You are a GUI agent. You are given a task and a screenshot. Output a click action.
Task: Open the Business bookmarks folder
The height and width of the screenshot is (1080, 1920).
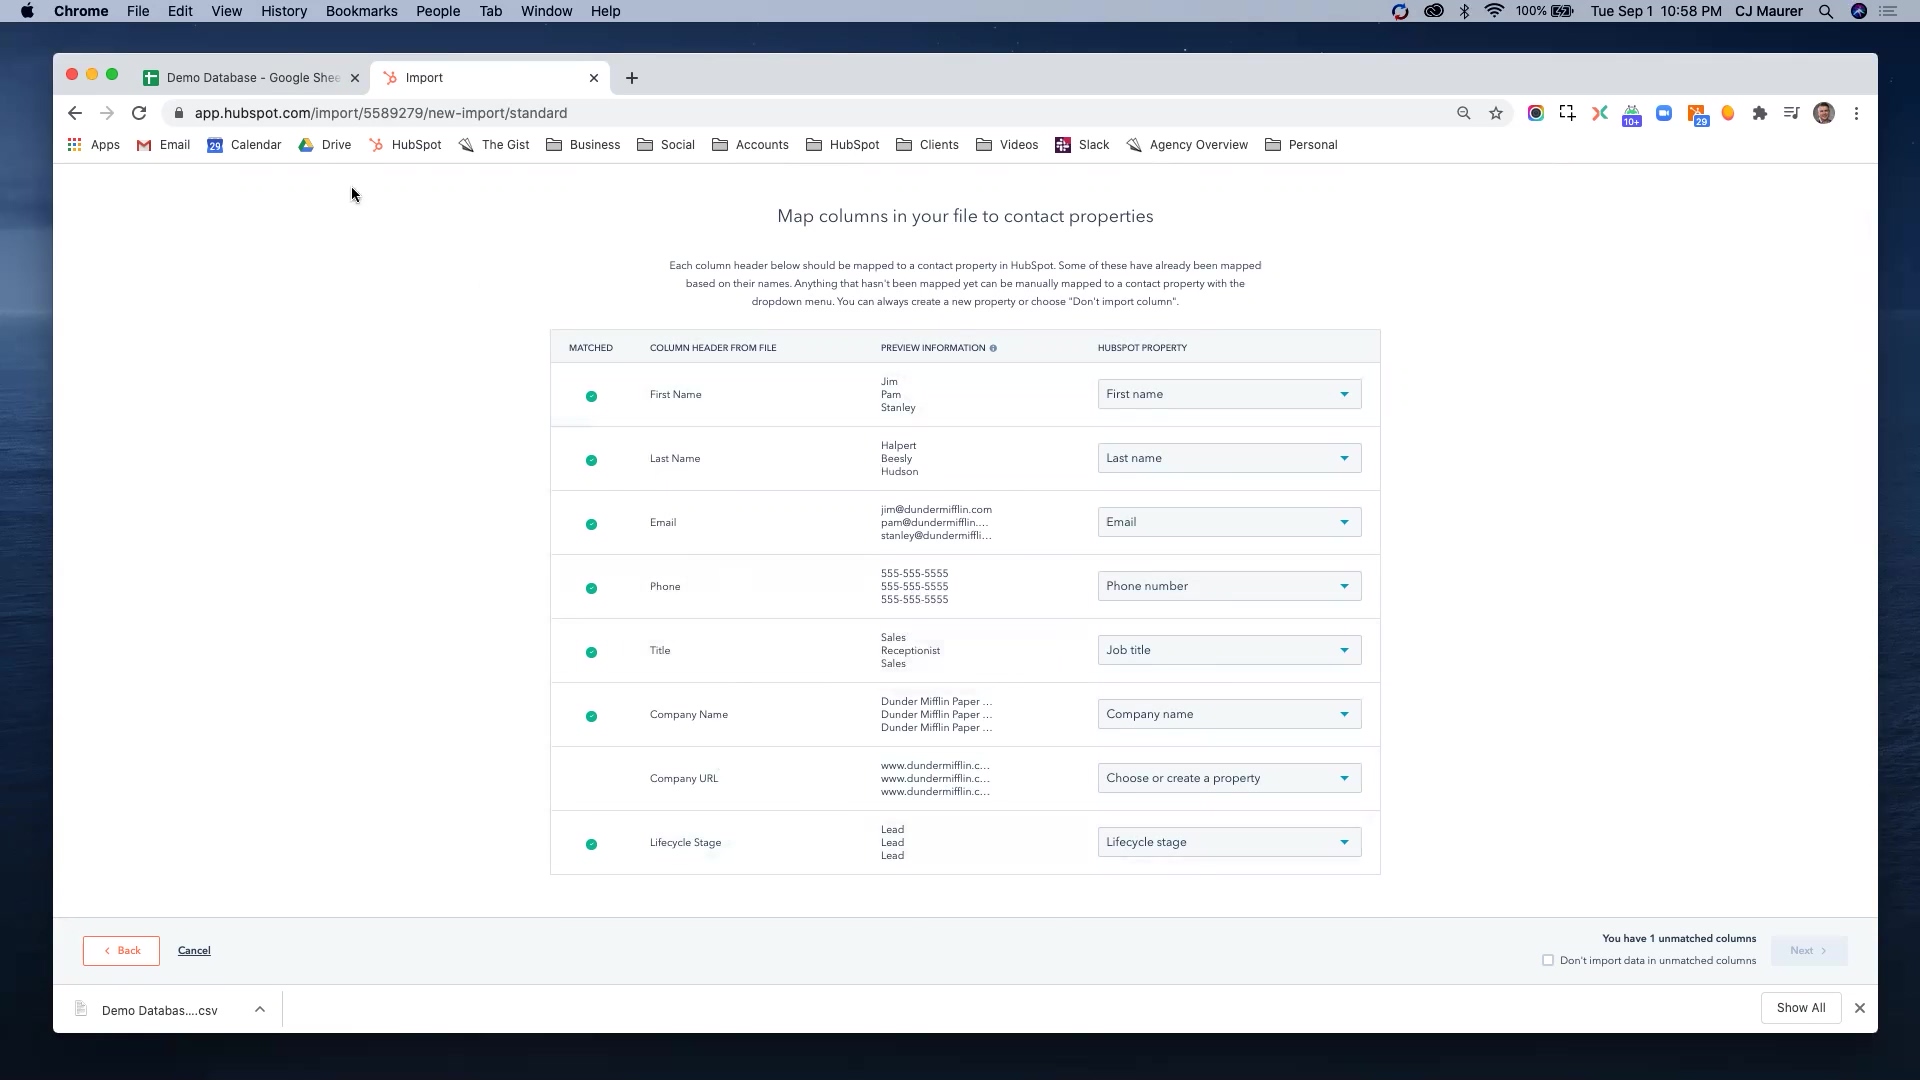[x=583, y=145]
